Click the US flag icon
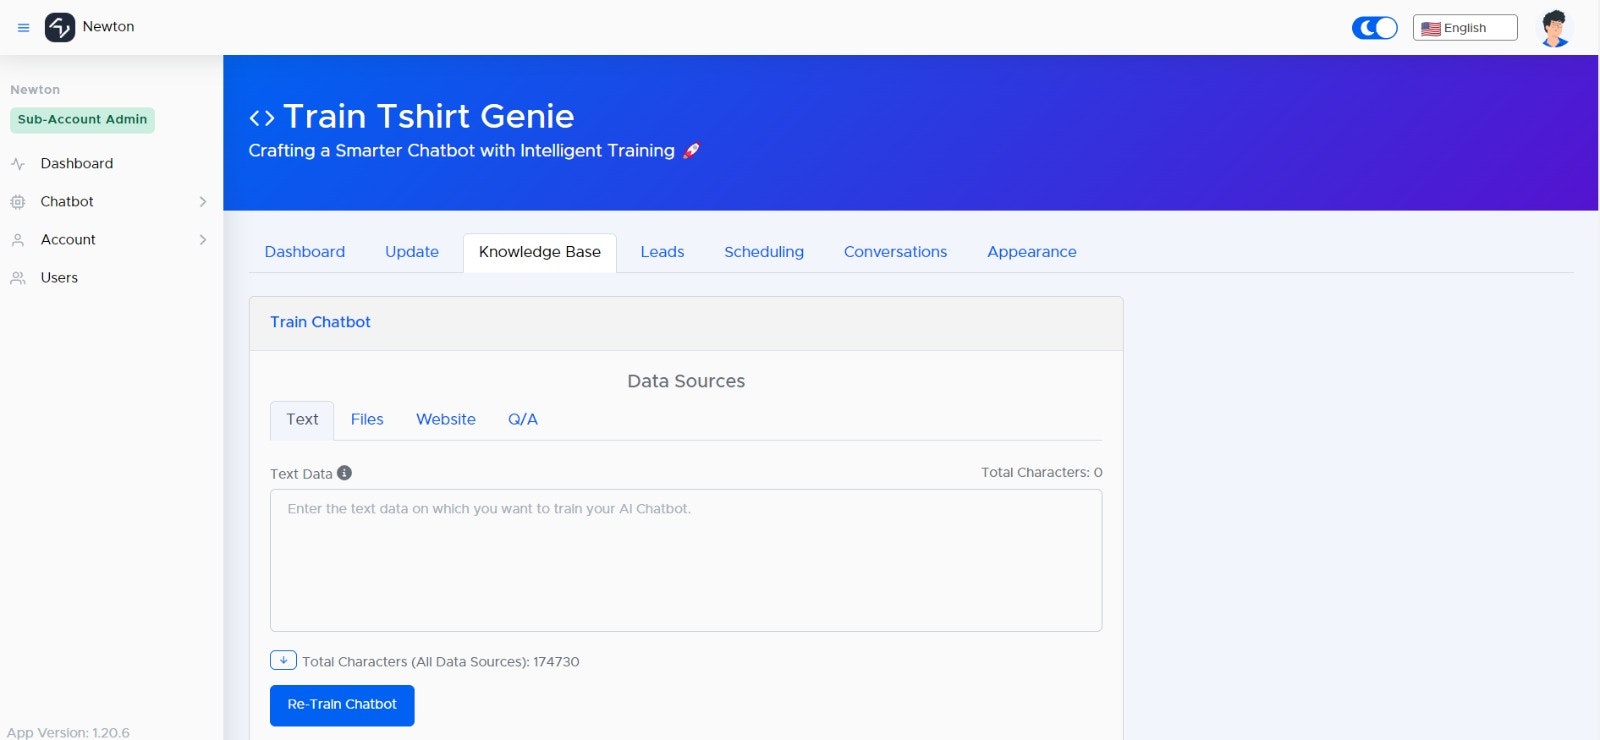Image resolution: width=1600 pixels, height=740 pixels. [1431, 29]
